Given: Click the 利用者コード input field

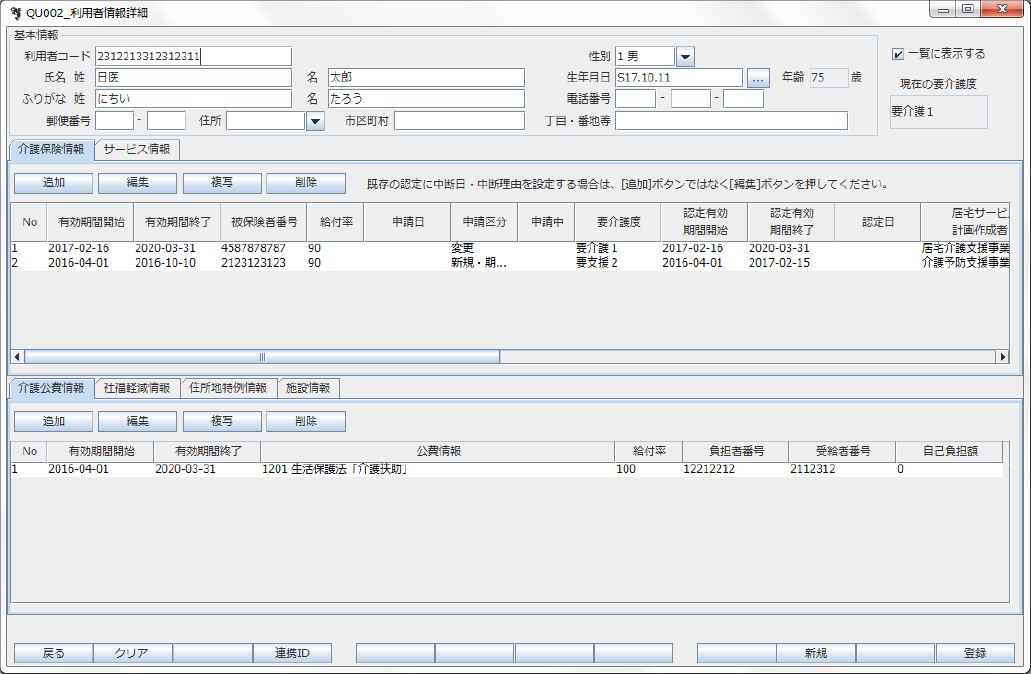Looking at the screenshot, I should point(193,57).
